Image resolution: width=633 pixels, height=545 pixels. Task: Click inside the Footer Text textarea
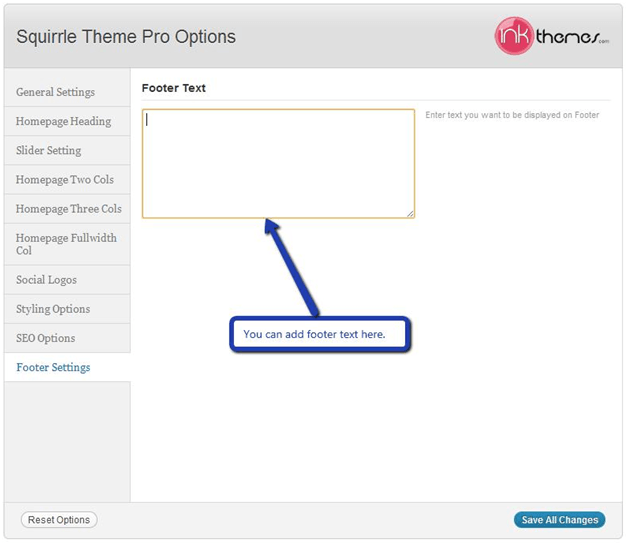click(x=278, y=164)
